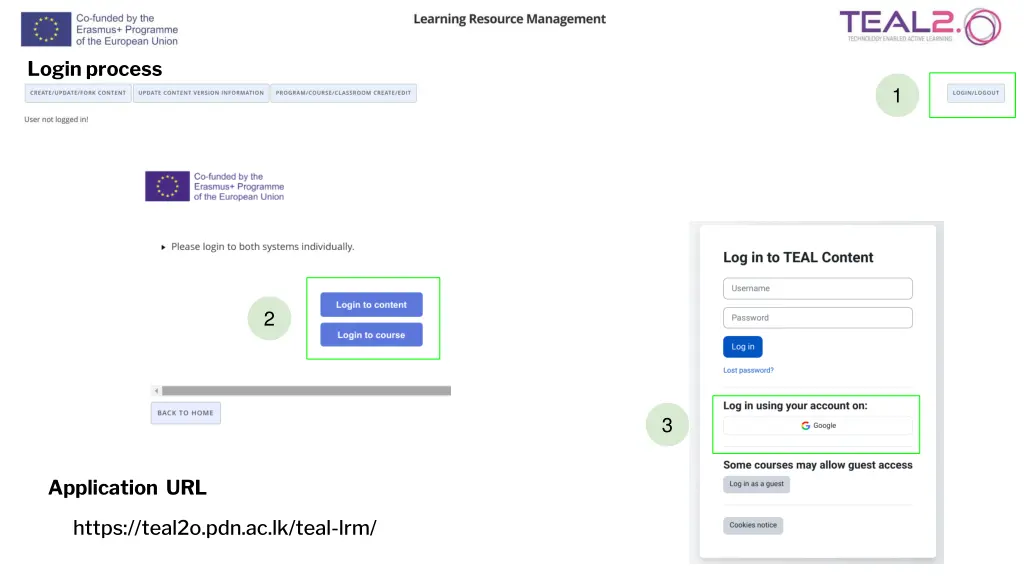Viewport: 1024px width, 576px height.
Task: Click the 'User not logged in!' text
Action: click(x=56, y=120)
